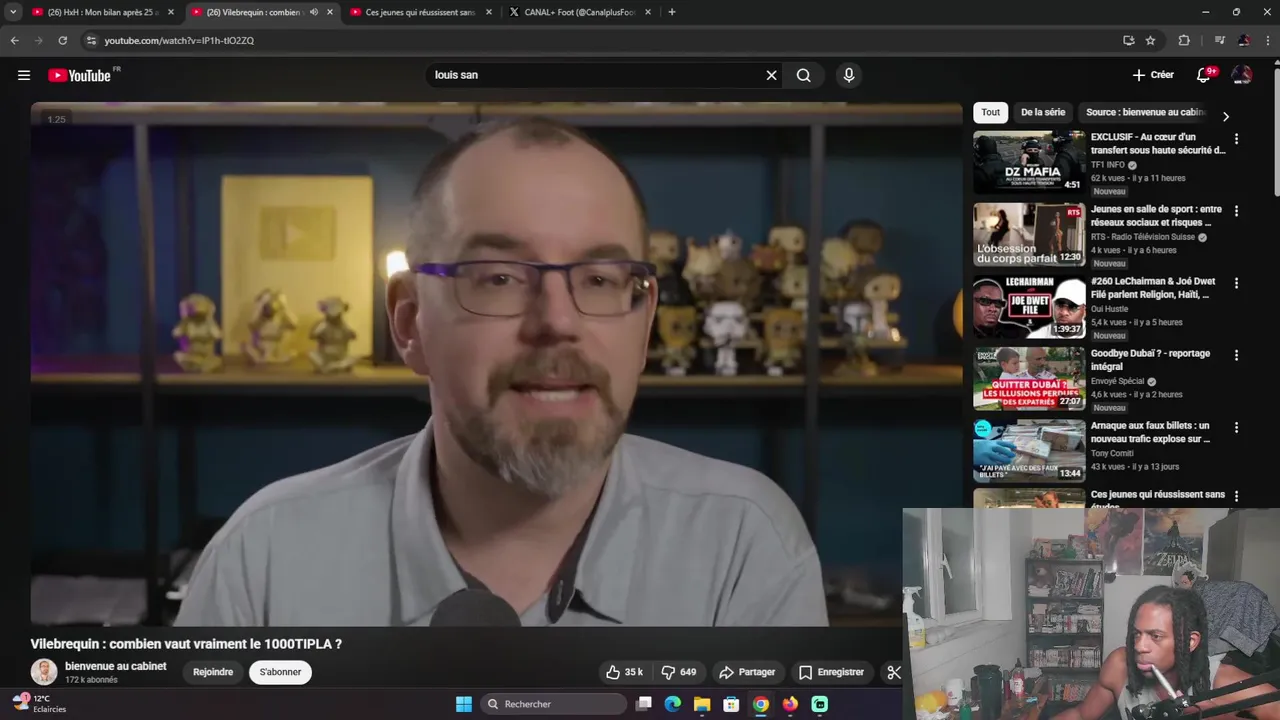Viewport: 1280px width, 720px height.
Task: Open the Windows Start menu
Action: tap(464, 704)
